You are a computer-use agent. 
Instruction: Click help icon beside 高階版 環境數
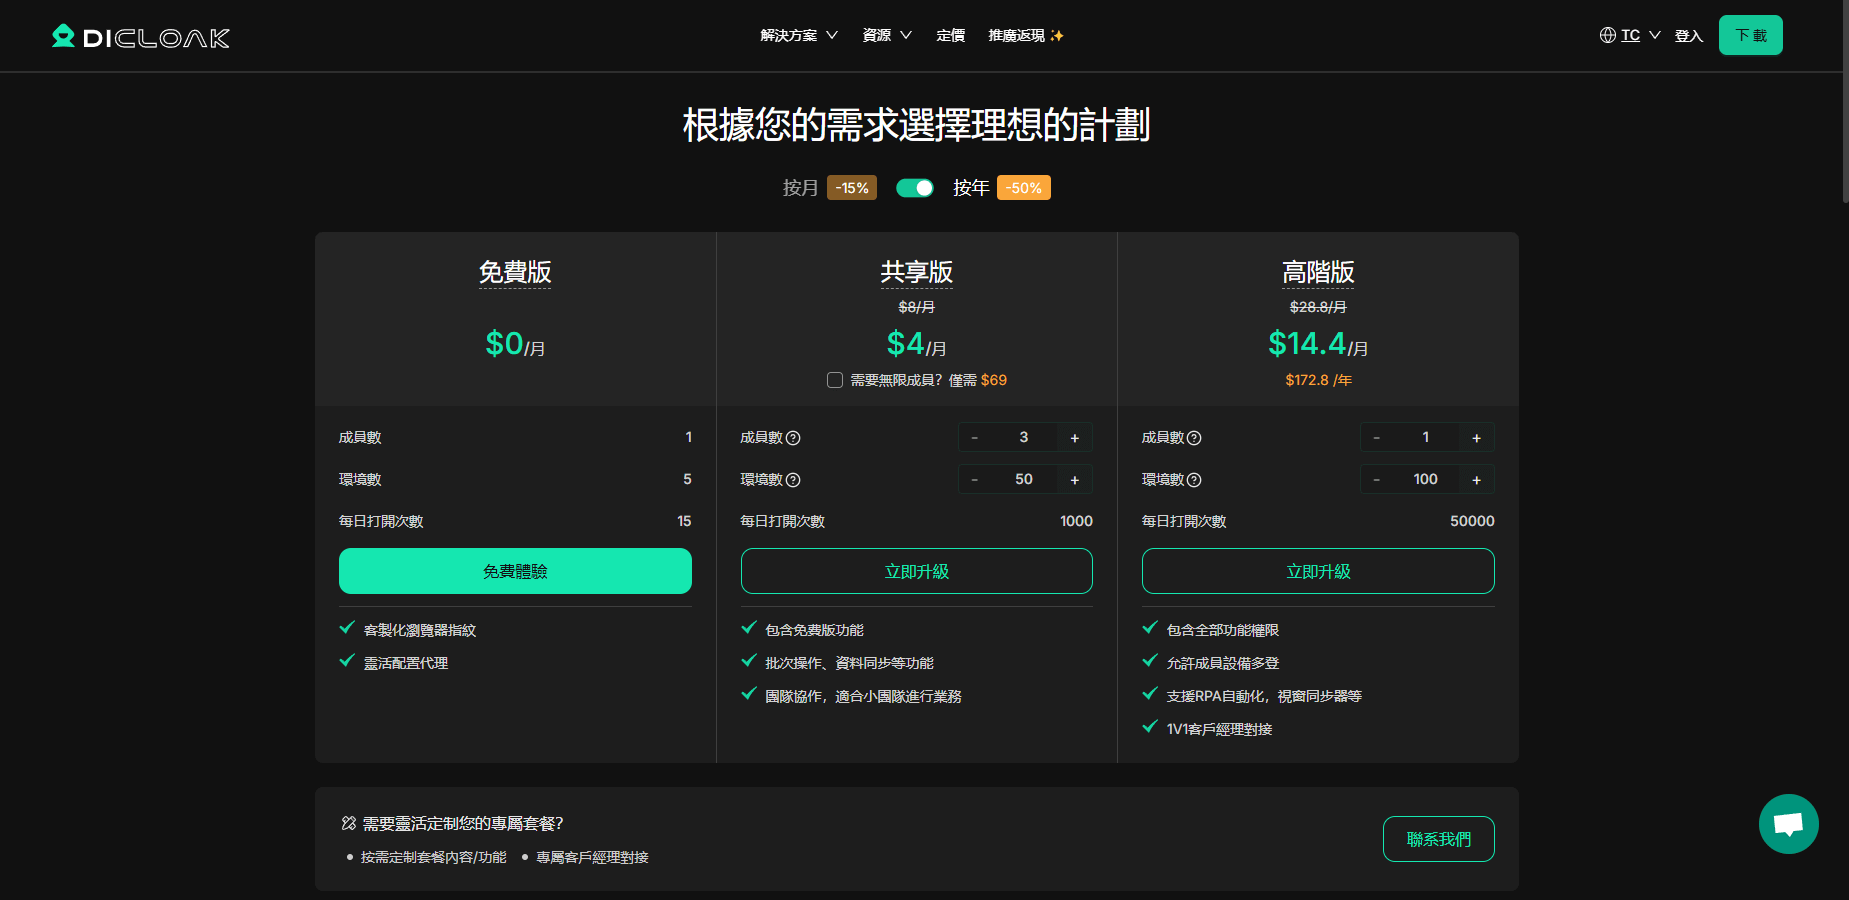click(x=1194, y=480)
